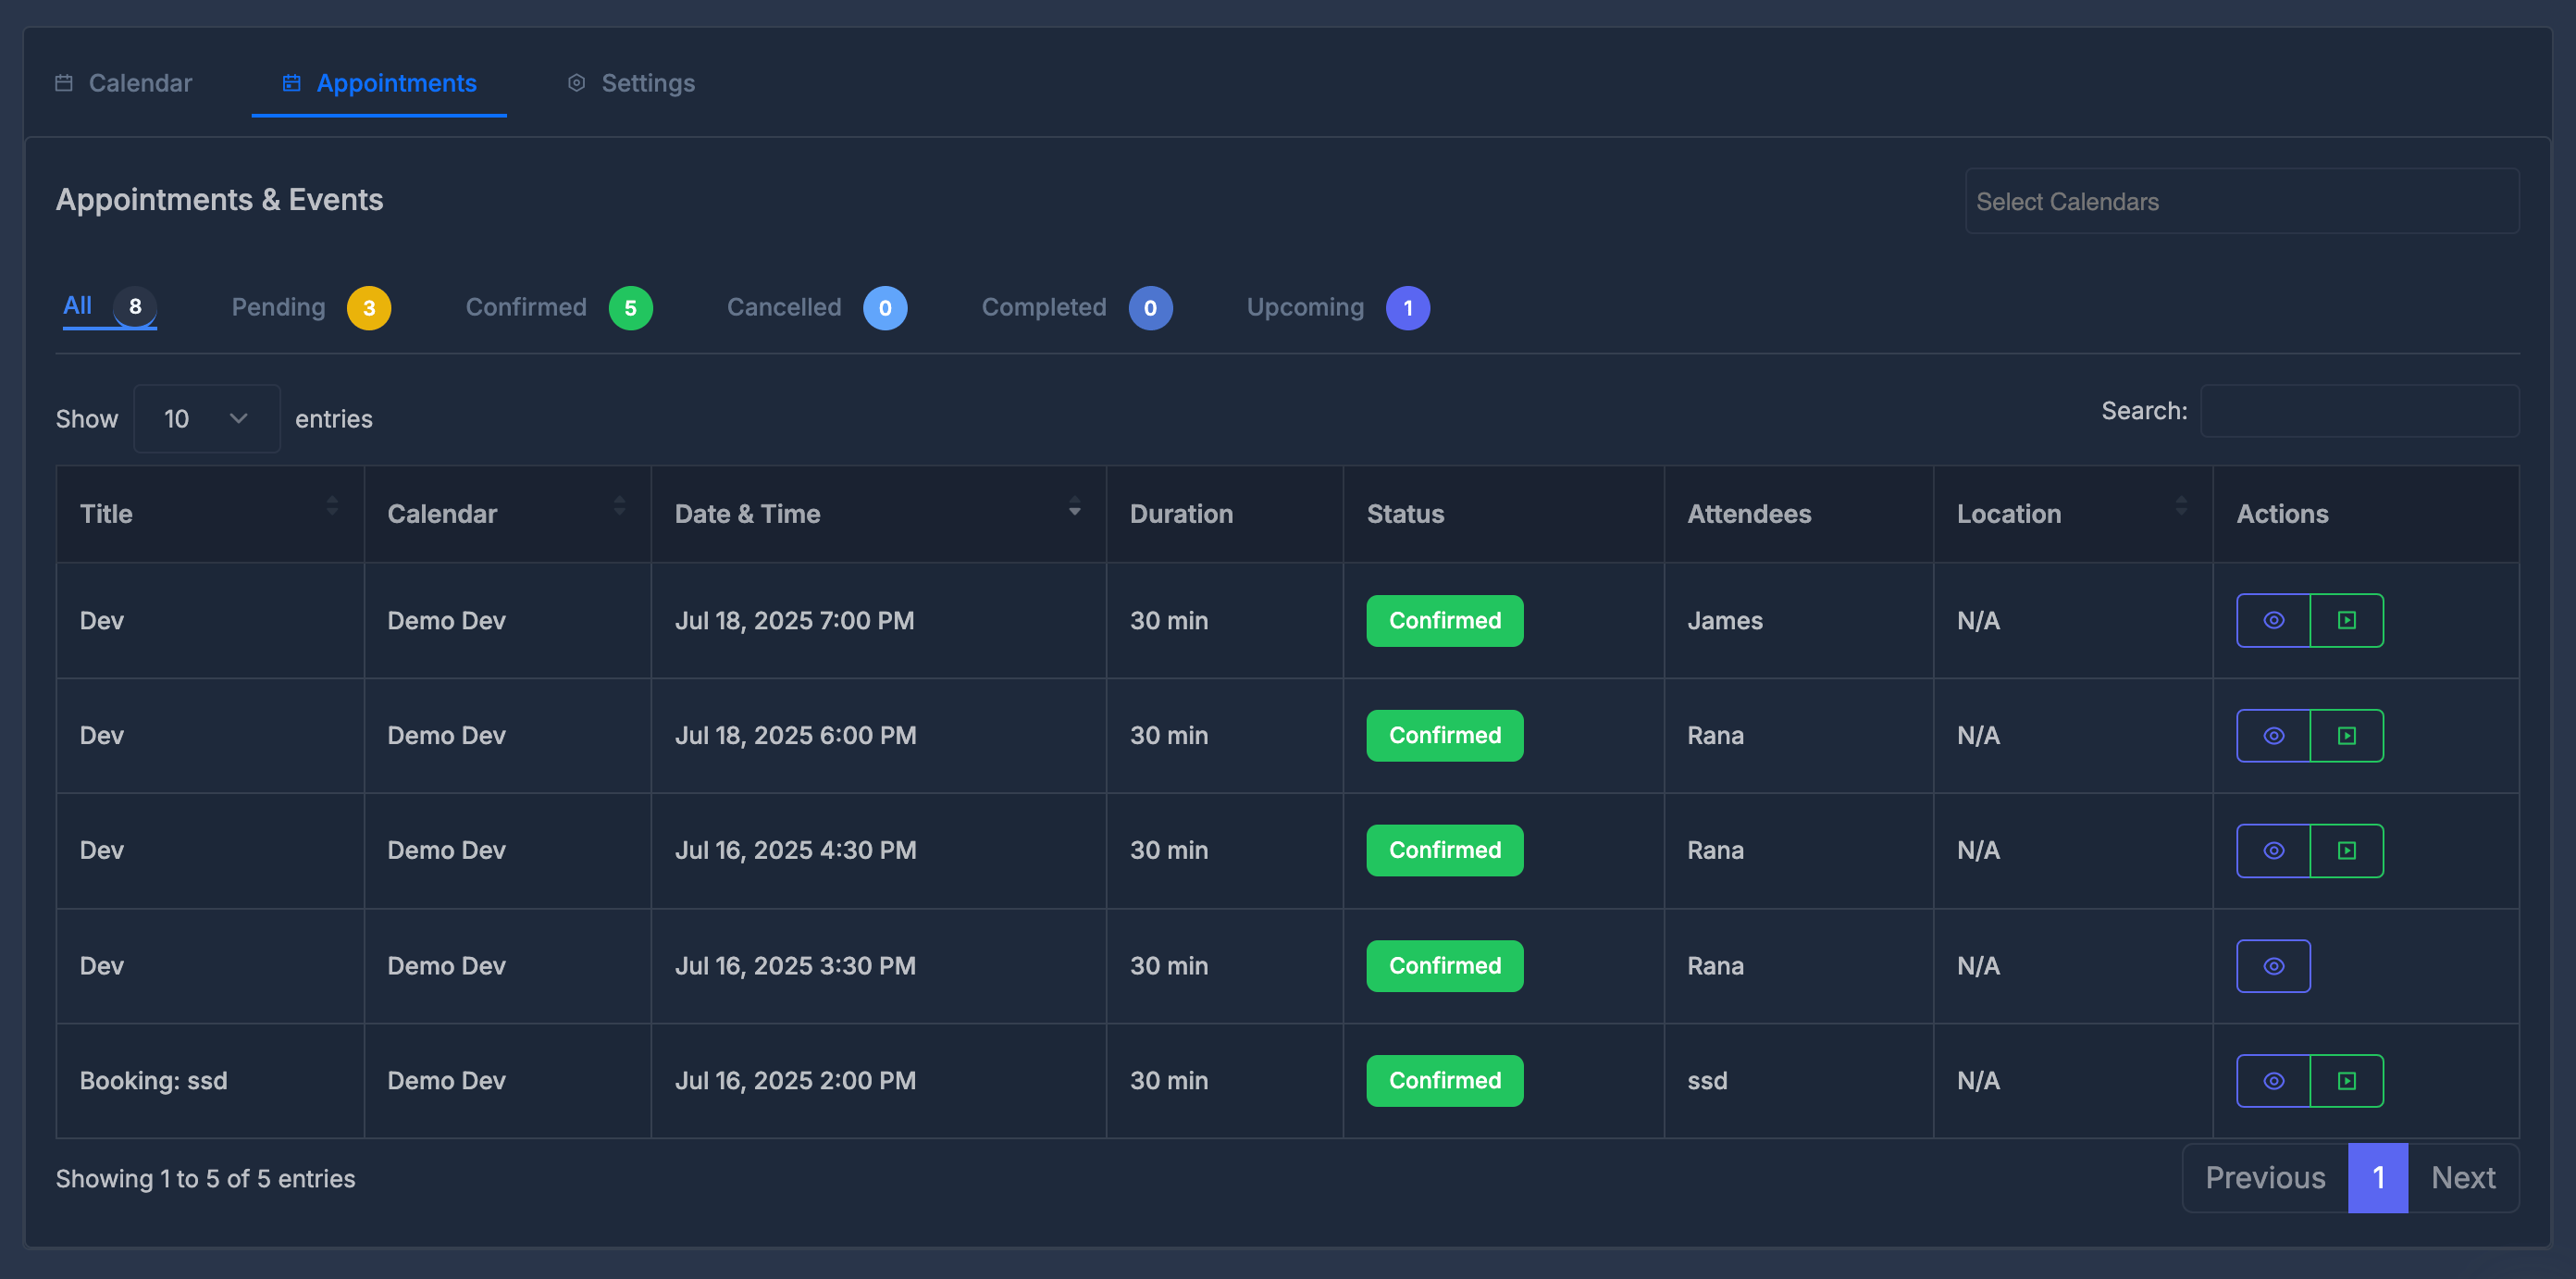Filter by Upcoming appointments
Viewport: 2576px width, 1279px height.
pos(1338,307)
